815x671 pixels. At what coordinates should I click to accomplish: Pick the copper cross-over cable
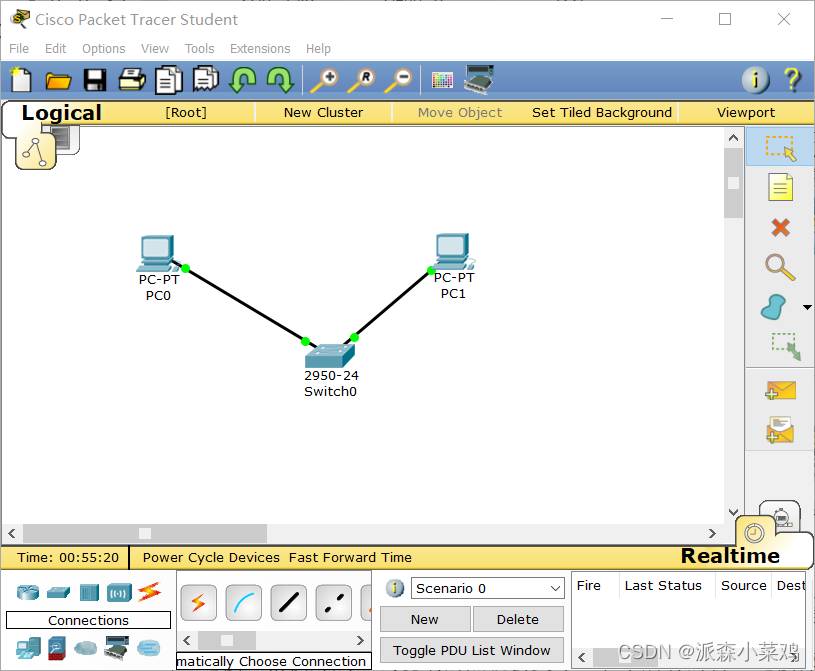click(x=334, y=602)
